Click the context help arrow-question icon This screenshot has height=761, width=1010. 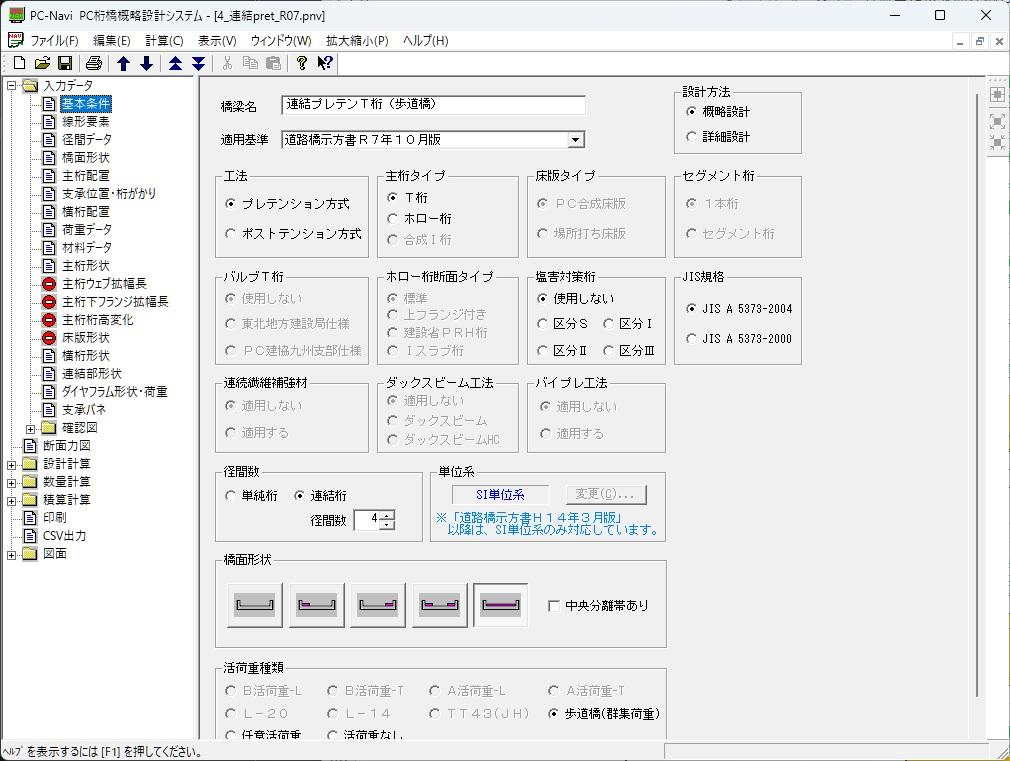pyautogui.click(x=325, y=64)
